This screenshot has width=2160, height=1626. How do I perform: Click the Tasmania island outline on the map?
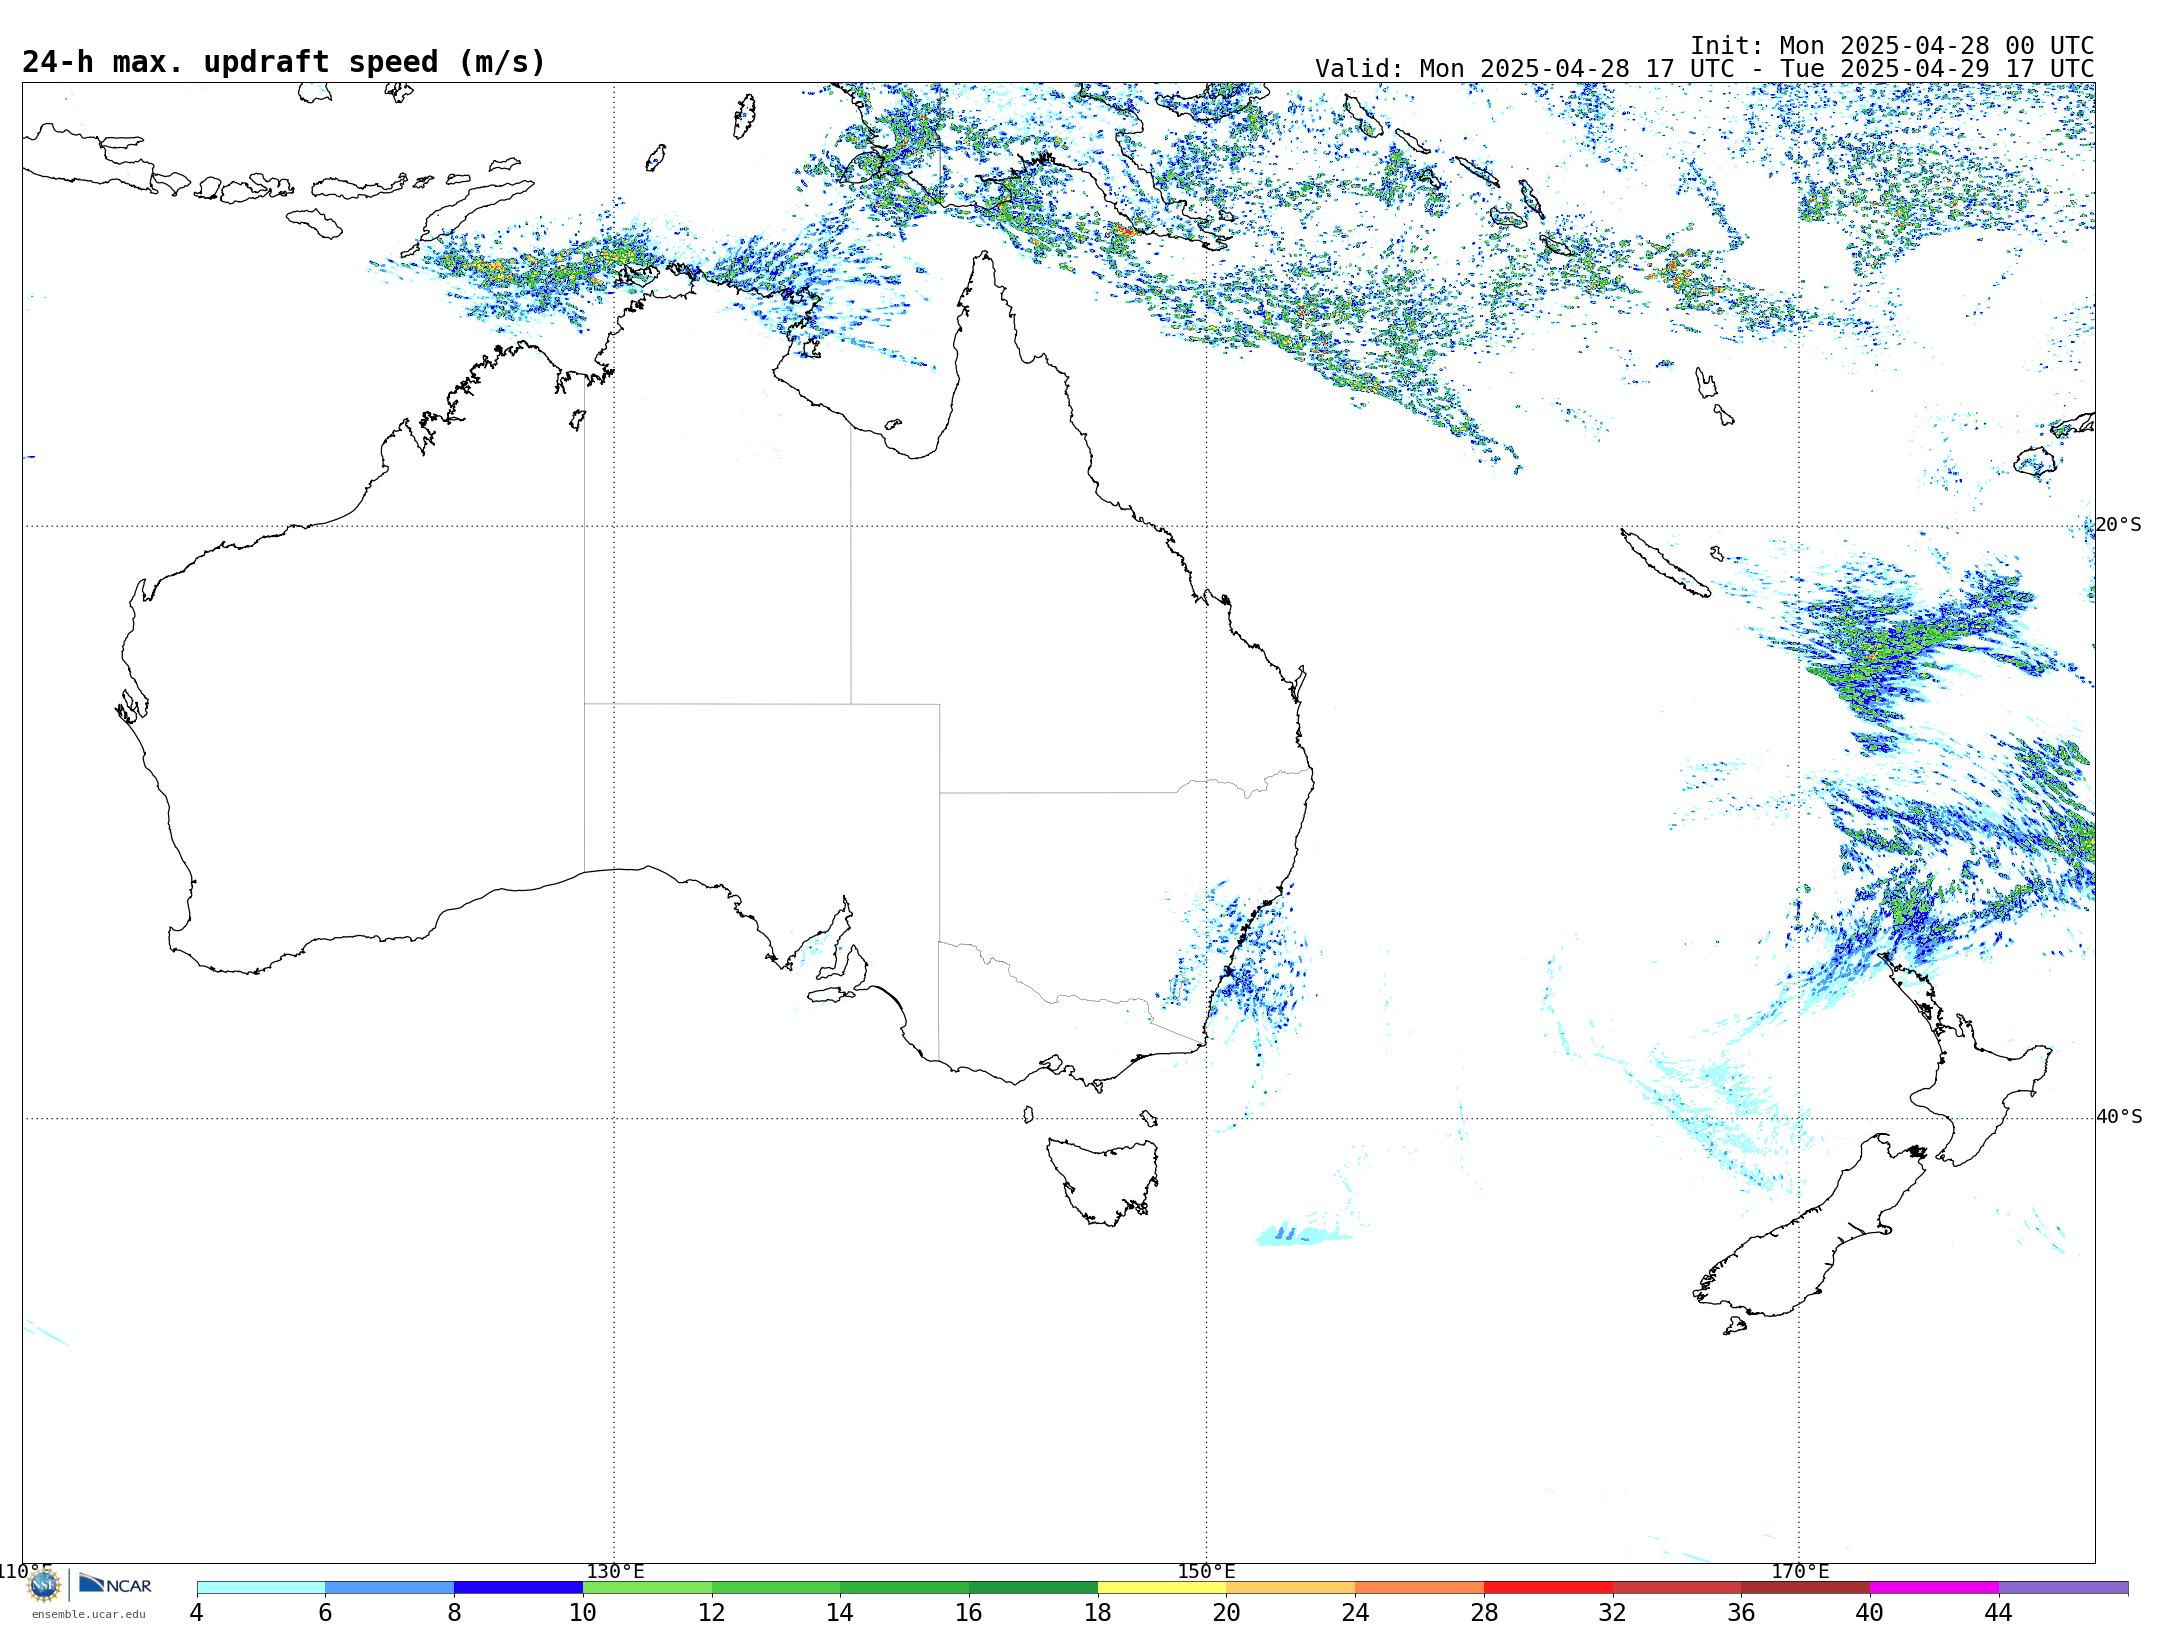(1103, 1181)
